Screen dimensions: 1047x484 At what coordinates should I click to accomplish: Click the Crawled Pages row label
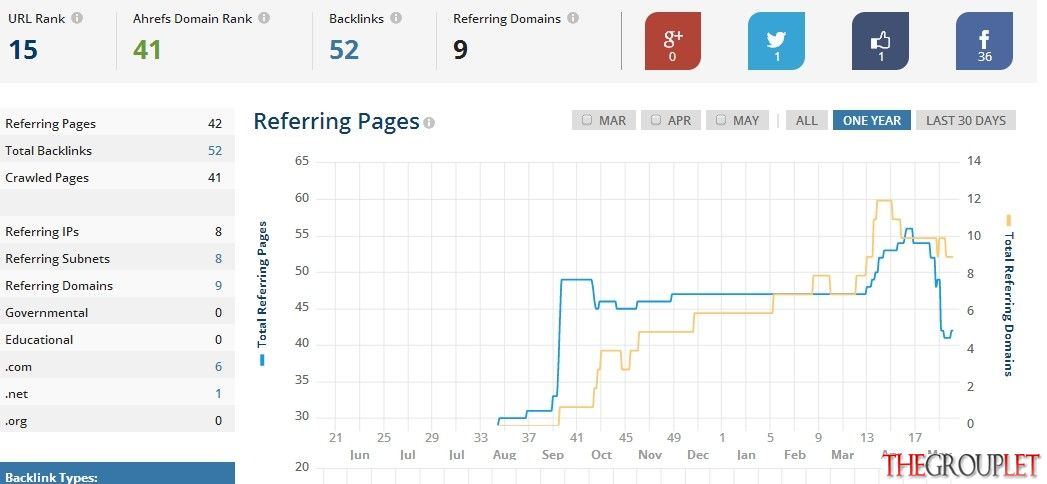point(47,178)
